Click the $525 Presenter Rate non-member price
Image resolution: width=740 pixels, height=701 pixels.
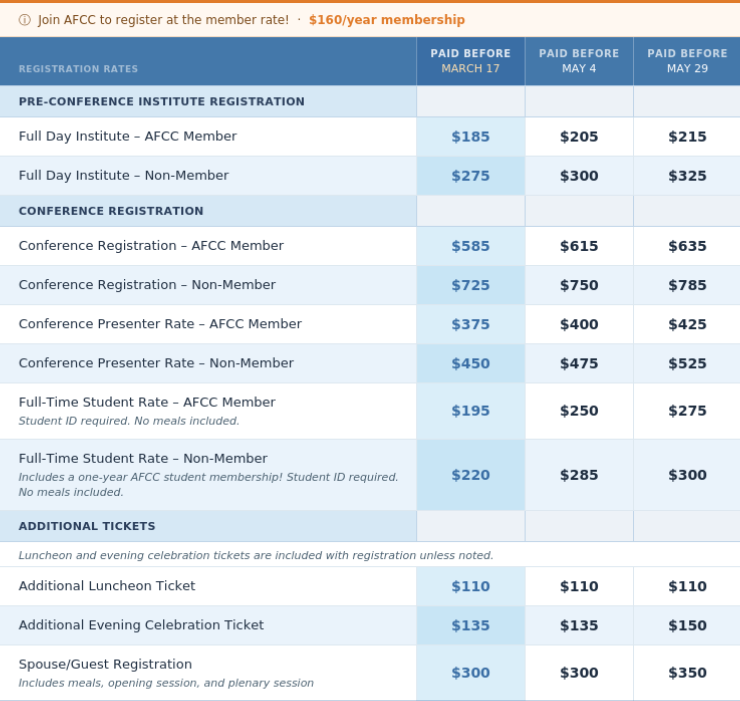[687, 364]
